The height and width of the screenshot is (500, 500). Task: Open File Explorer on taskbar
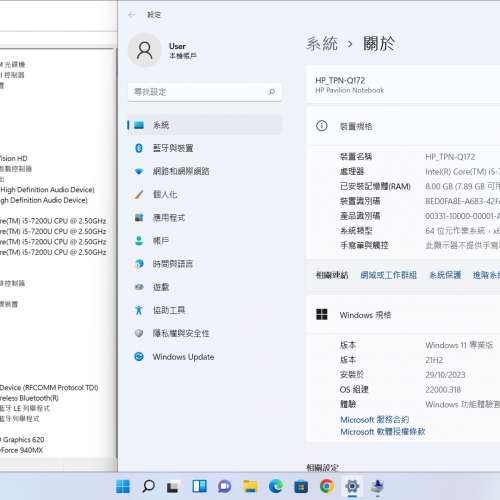tap(250, 486)
